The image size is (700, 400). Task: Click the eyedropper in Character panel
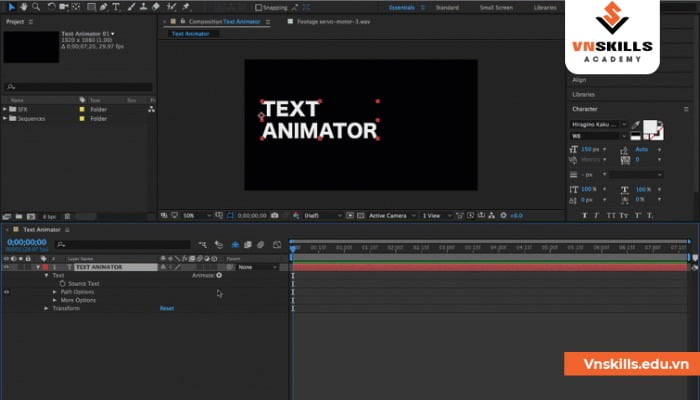coord(635,125)
